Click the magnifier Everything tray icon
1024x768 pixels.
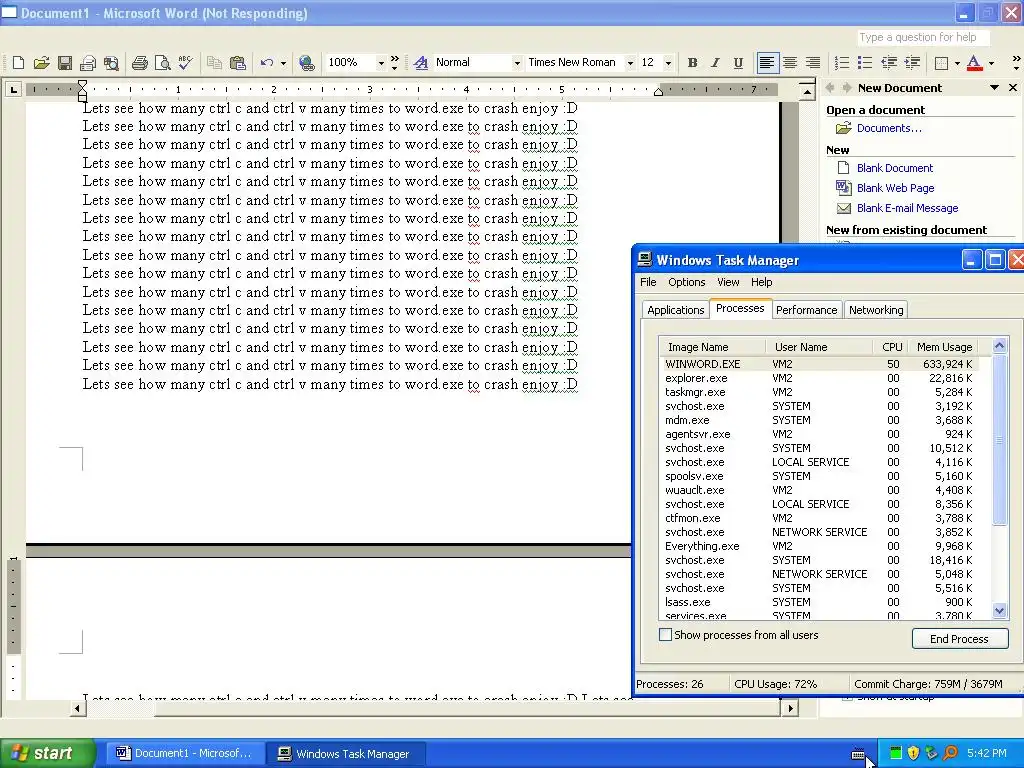coord(950,753)
